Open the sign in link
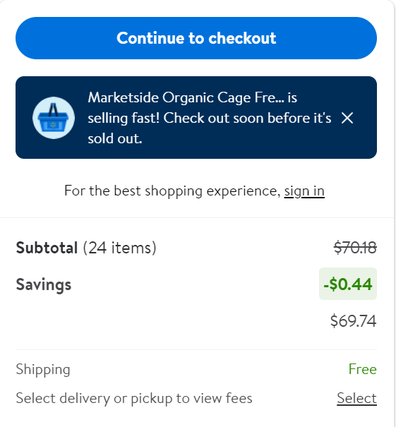396x427 pixels. pyautogui.click(x=304, y=191)
